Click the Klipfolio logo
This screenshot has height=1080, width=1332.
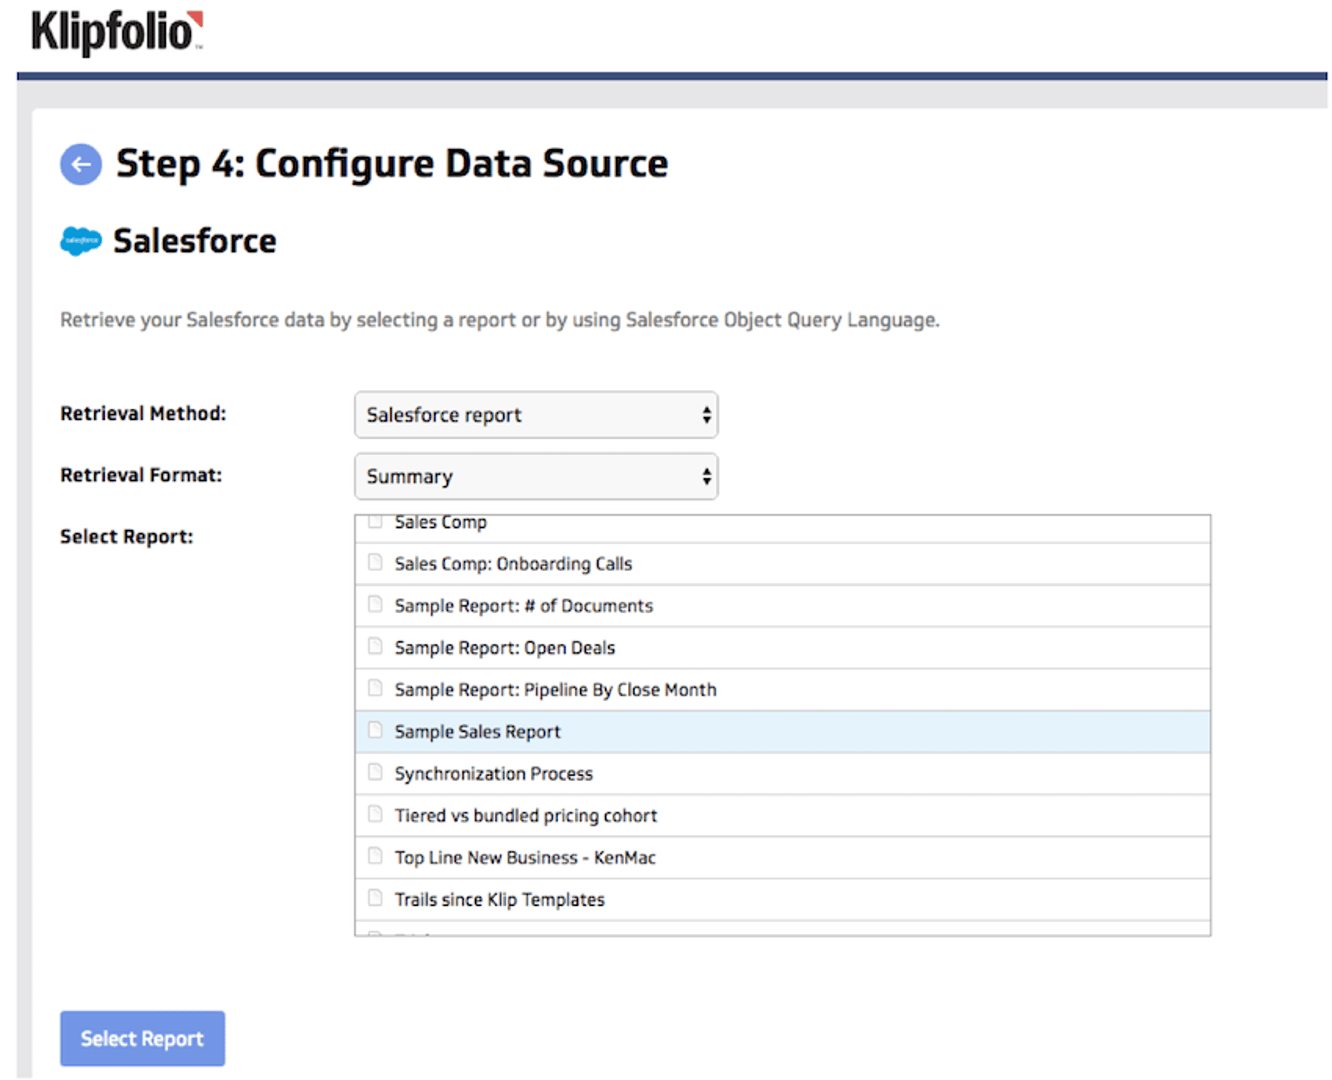click(113, 30)
